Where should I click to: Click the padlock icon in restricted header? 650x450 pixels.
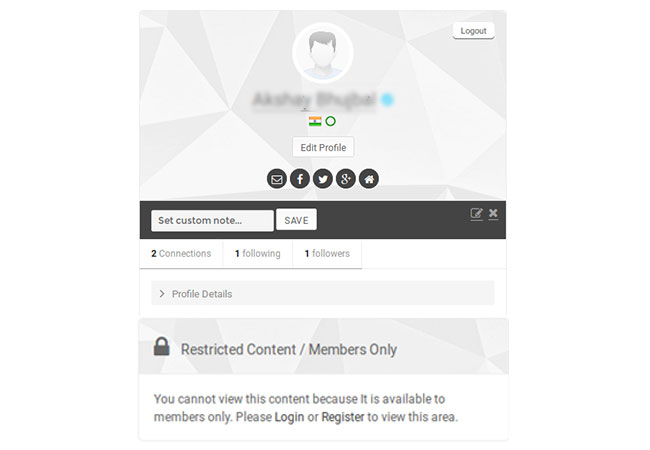click(x=162, y=346)
